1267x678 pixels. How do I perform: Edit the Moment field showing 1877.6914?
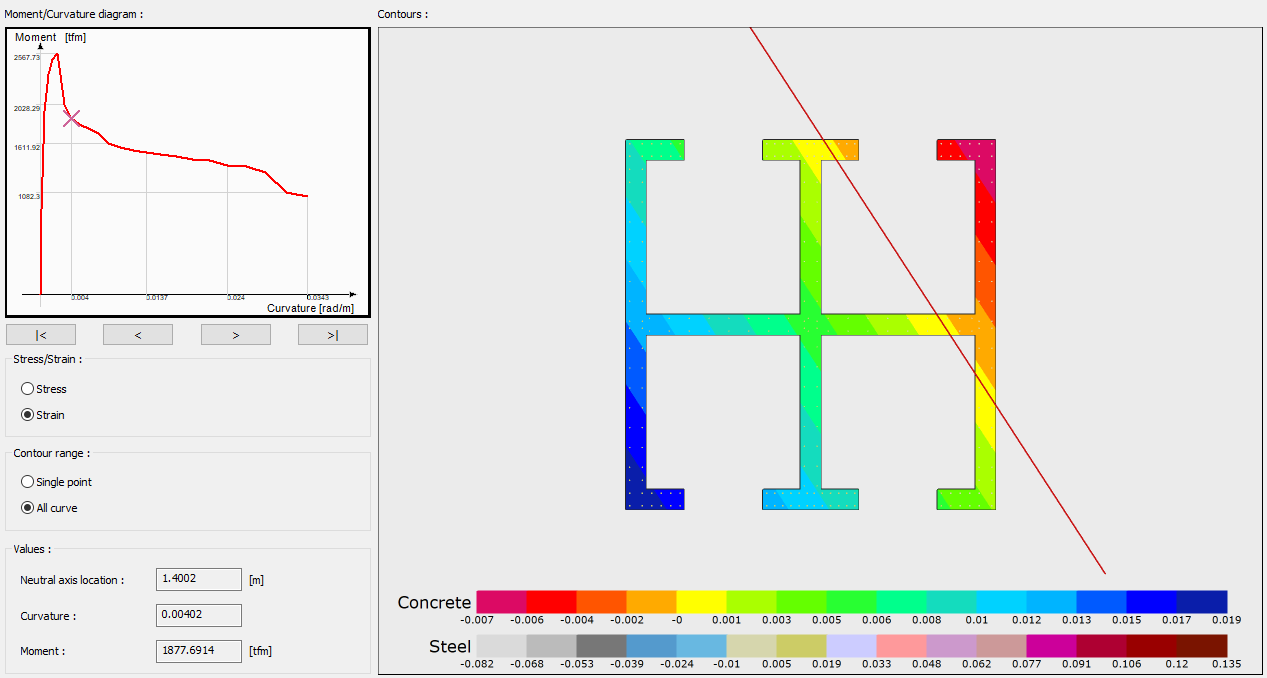[x=197, y=650]
